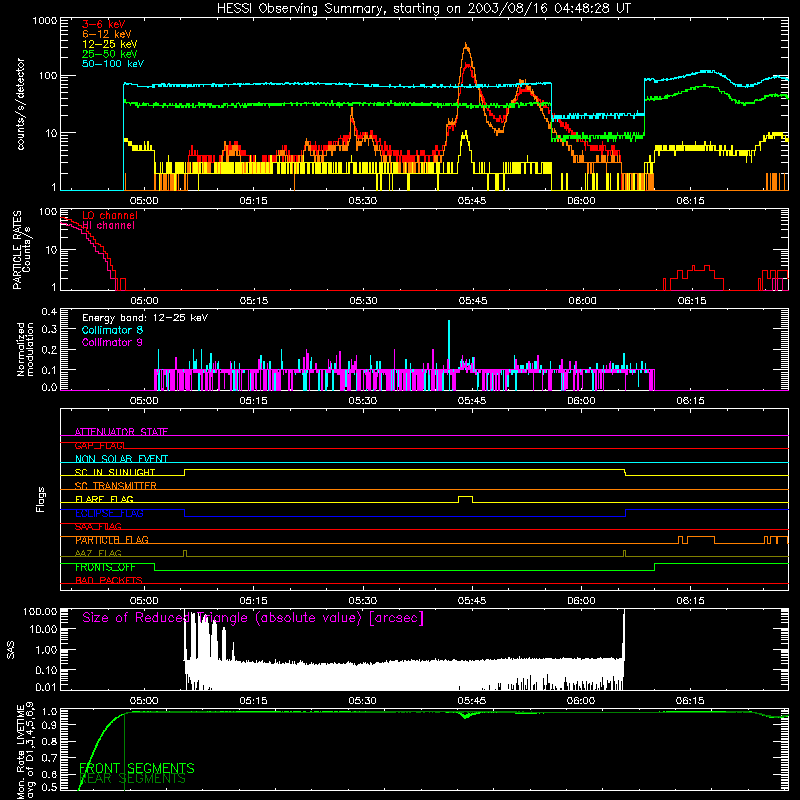This screenshot has width=800, height=800.
Task: Click the 05:45 tick under the counts panel
Action: tap(472, 201)
